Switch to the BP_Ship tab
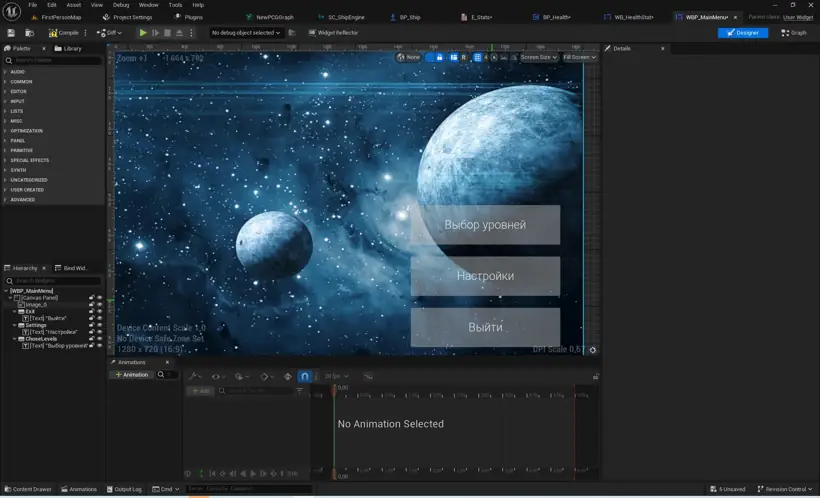The width and height of the screenshot is (820, 498). pos(405,17)
